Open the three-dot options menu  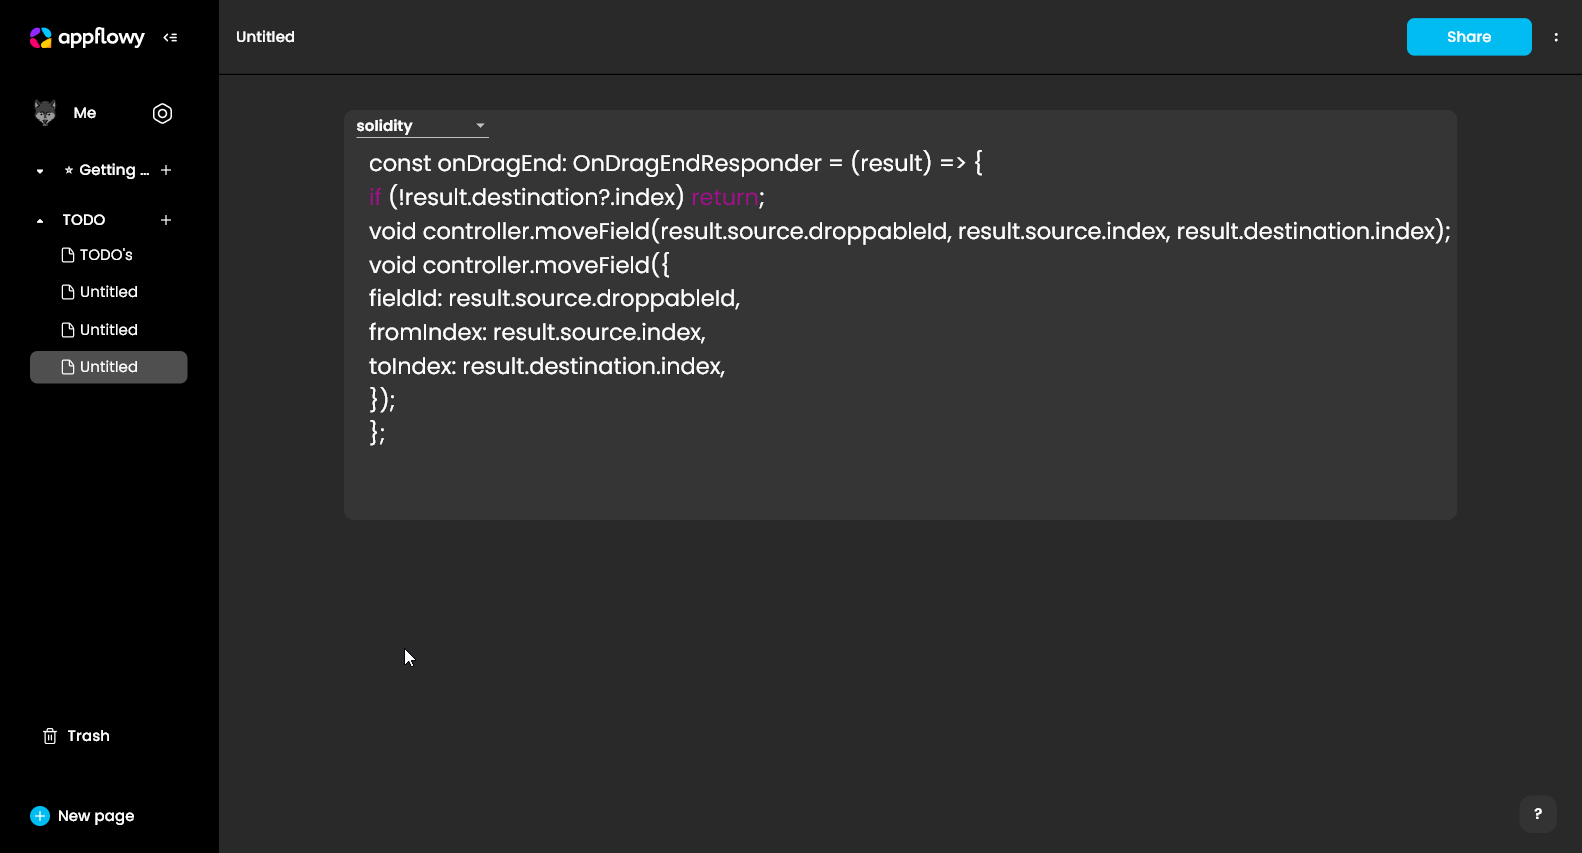[x=1556, y=37]
